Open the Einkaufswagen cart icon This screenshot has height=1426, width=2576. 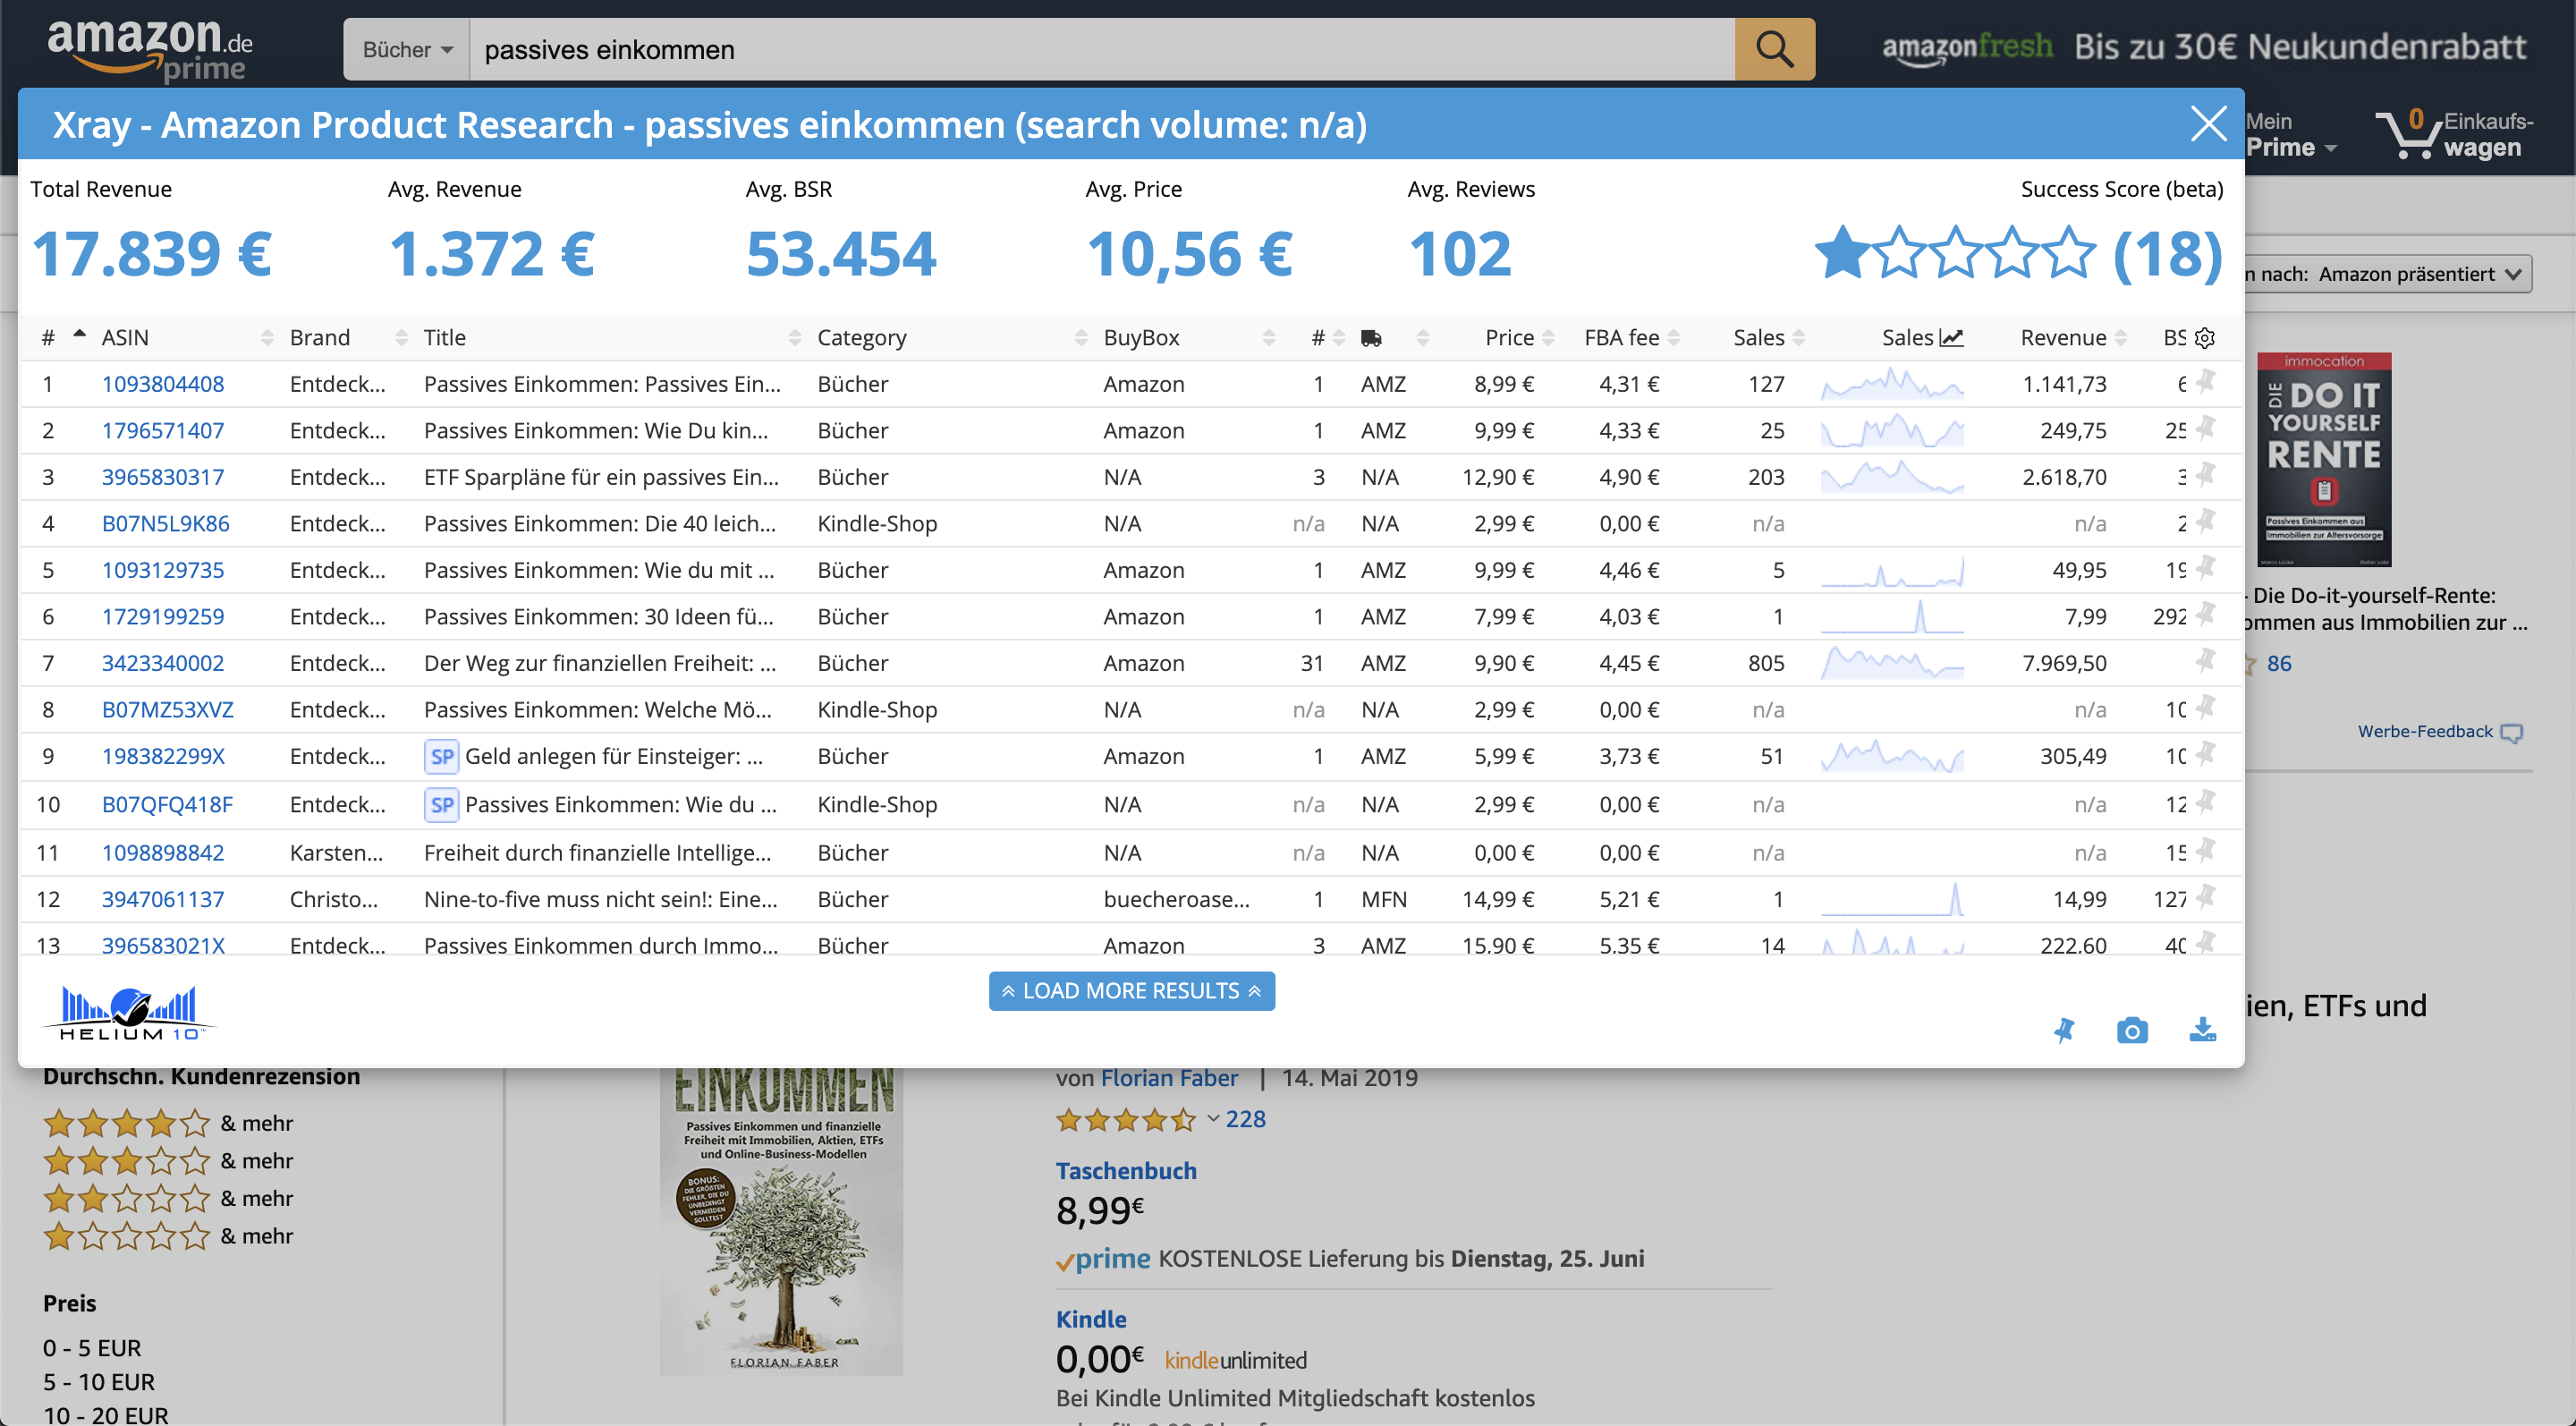coord(2413,134)
